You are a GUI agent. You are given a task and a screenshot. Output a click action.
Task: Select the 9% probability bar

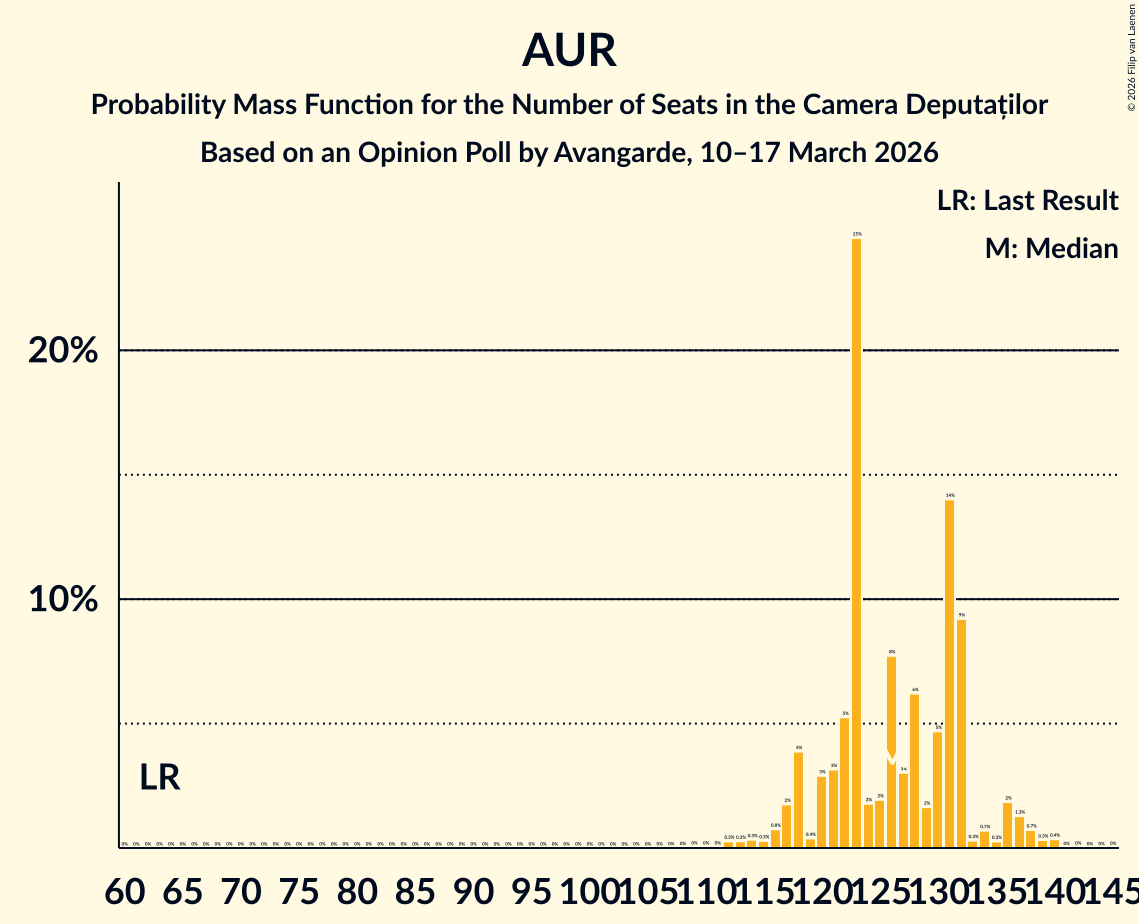[x=962, y=730]
